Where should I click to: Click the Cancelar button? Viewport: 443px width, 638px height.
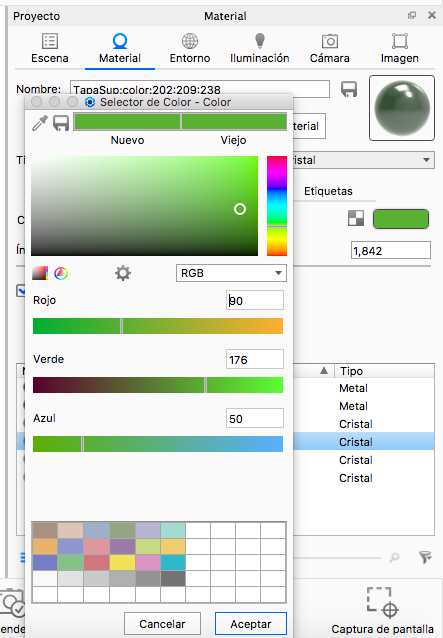162,624
